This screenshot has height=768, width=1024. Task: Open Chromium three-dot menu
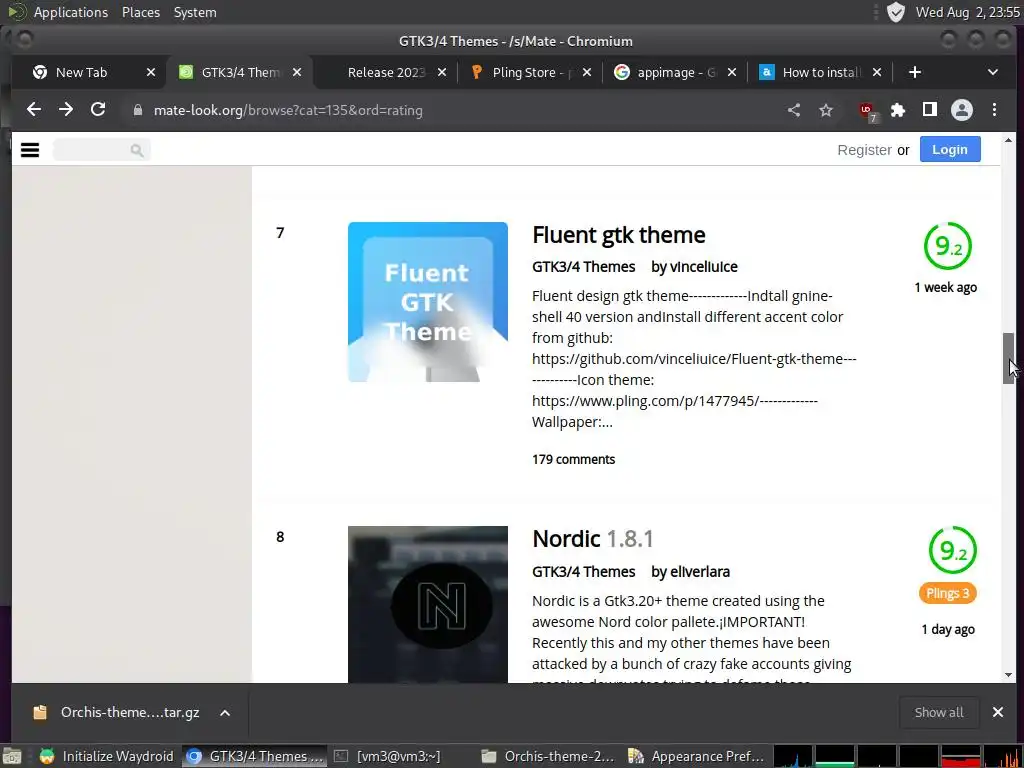point(994,110)
